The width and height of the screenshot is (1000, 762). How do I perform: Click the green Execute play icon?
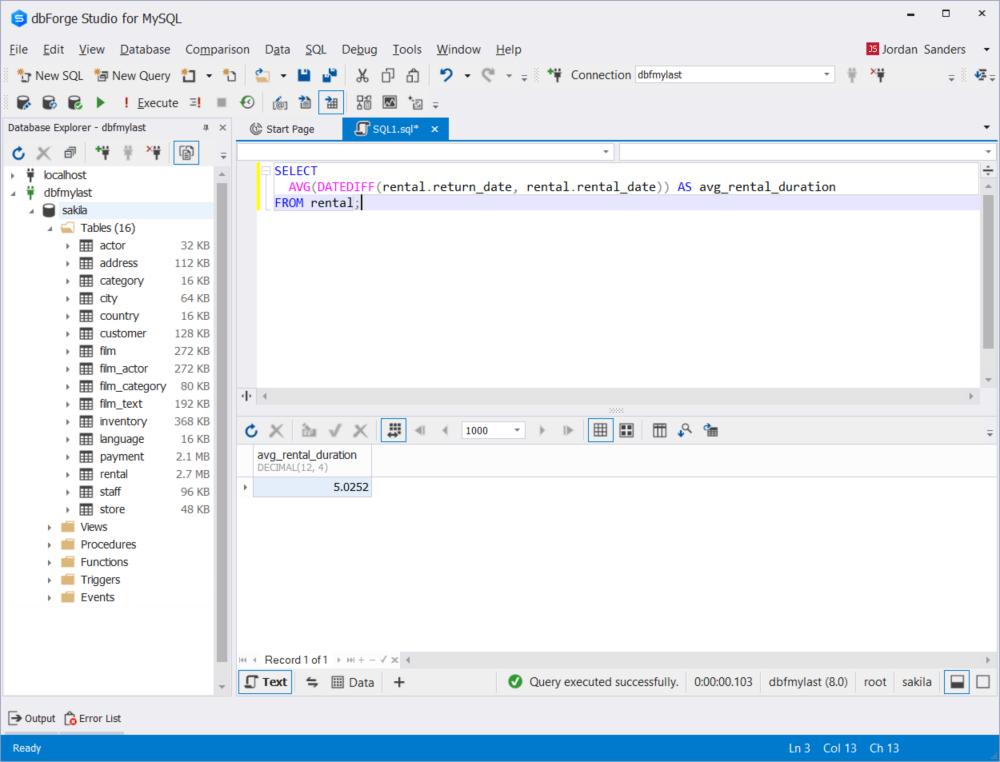pos(101,102)
